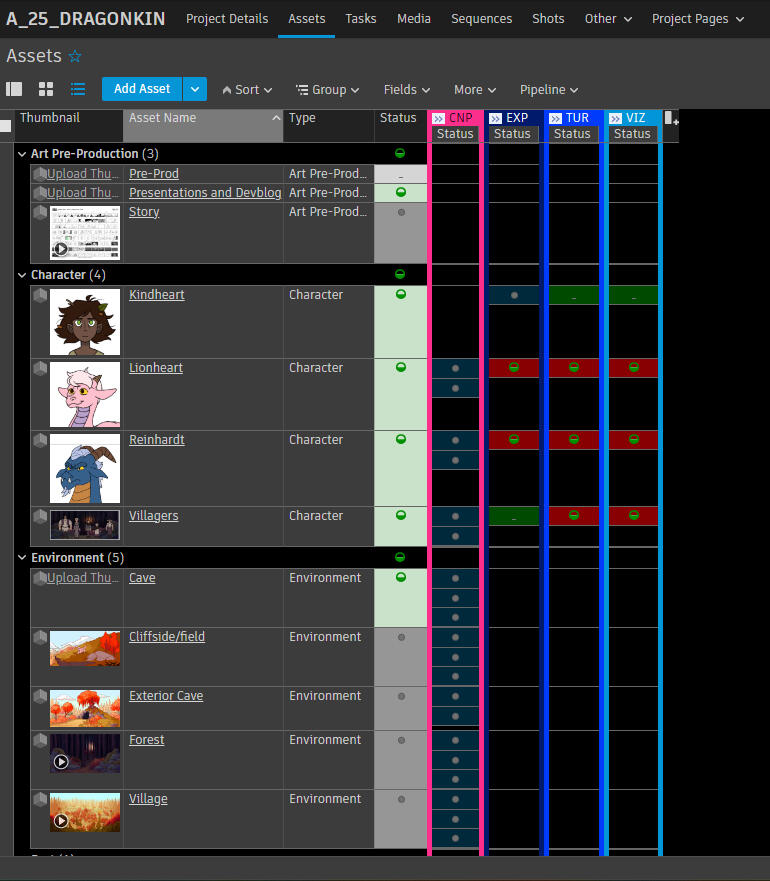Viewport: 770px width, 881px height.
Task: Open the Project Pages menu
Action: tap(698, 19)
